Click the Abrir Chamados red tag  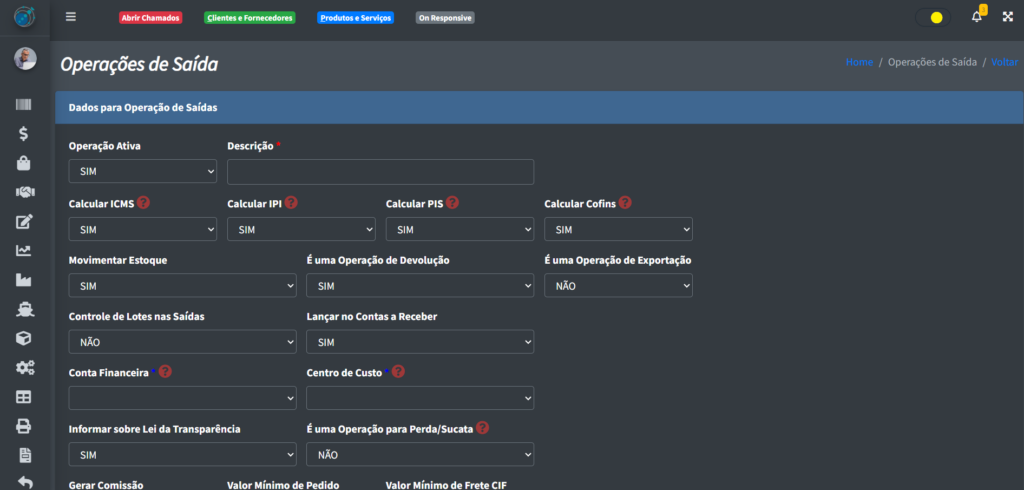point(150,18)
